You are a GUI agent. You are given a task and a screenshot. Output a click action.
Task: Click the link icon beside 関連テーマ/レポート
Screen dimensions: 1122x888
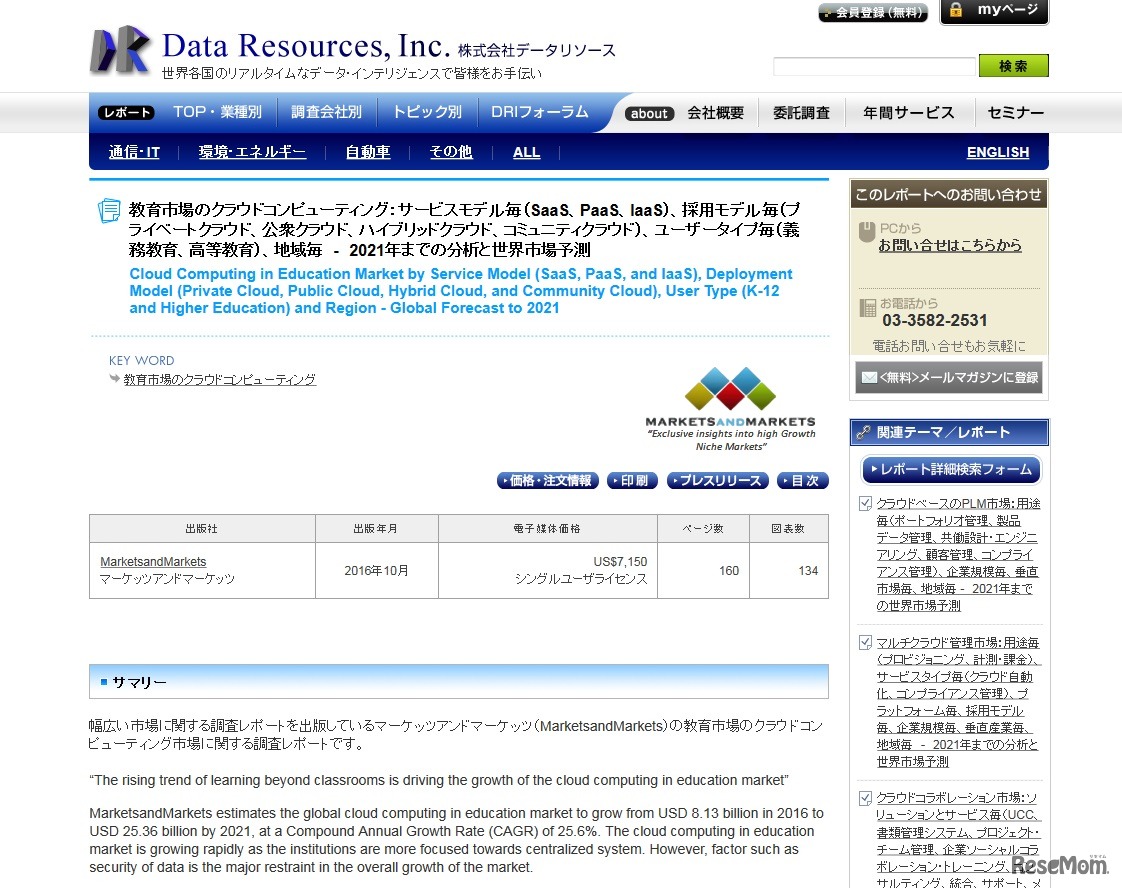(x=864, y=432)
